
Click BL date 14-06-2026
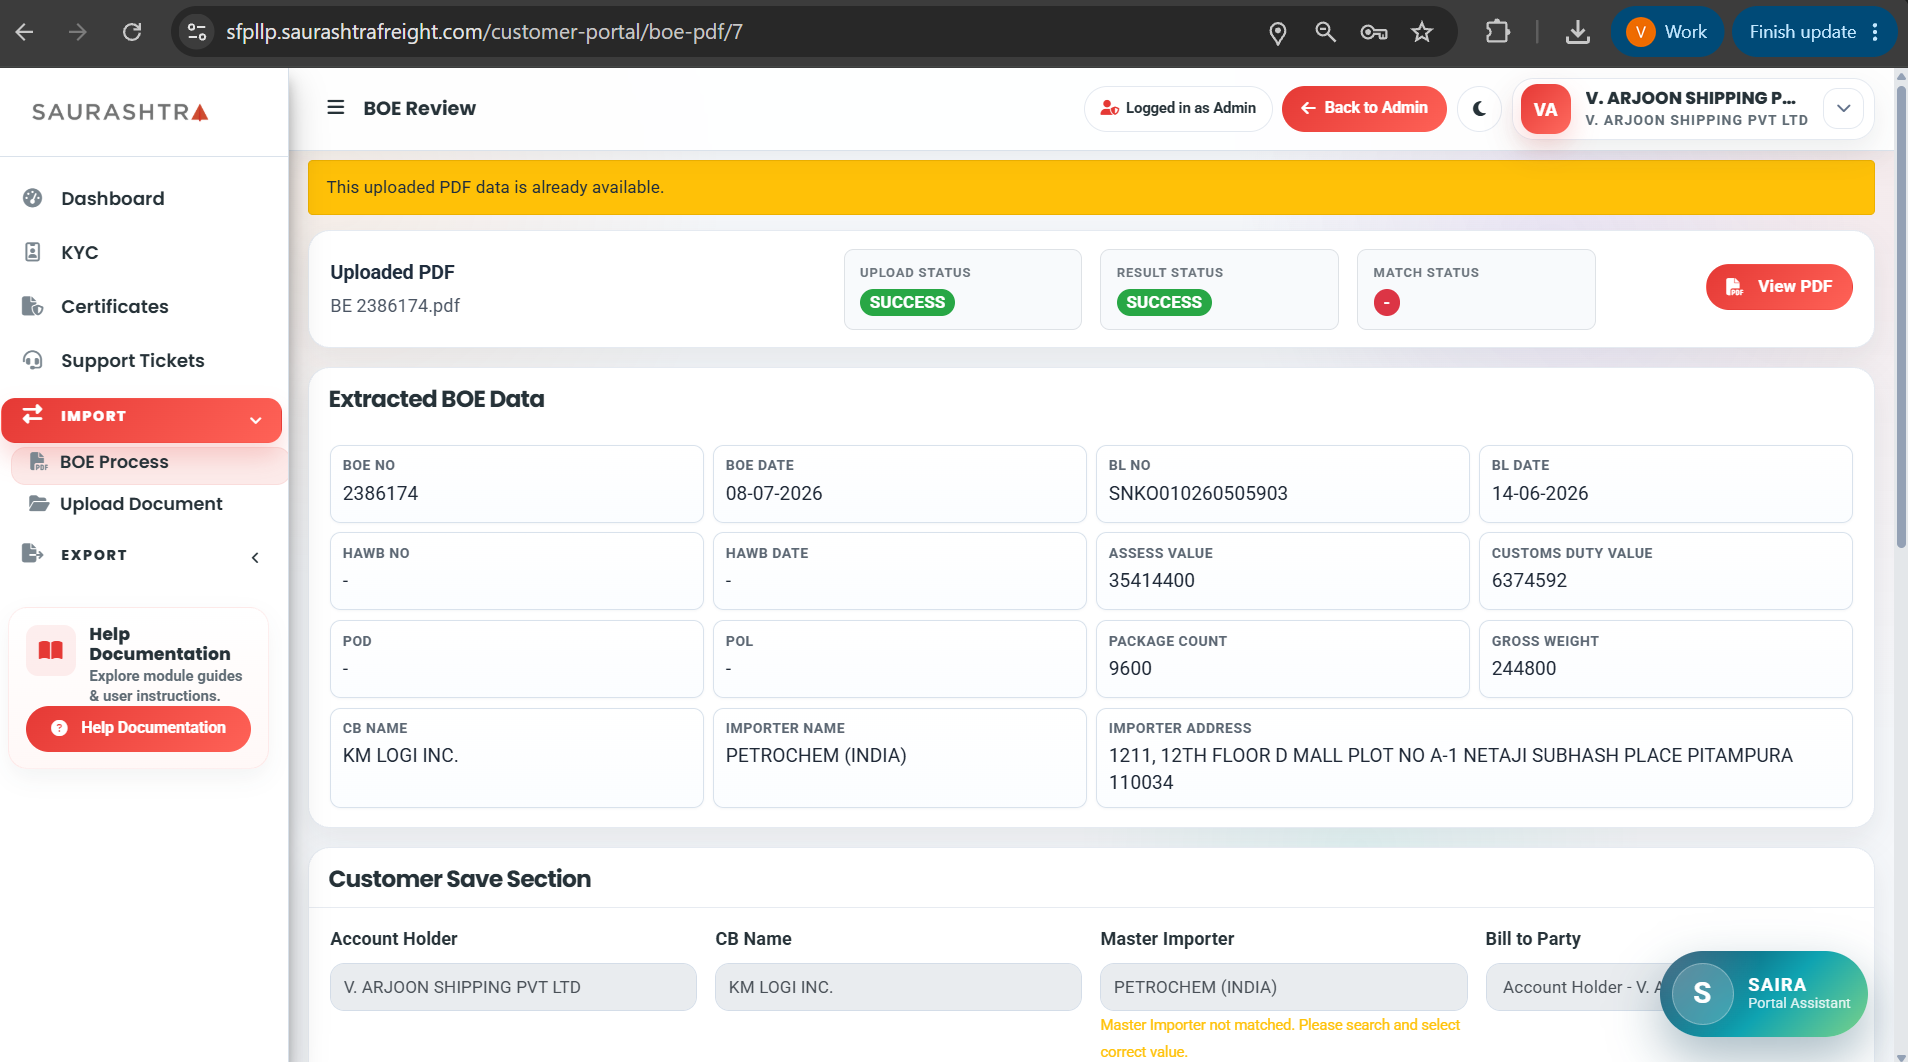point(1540,493)
